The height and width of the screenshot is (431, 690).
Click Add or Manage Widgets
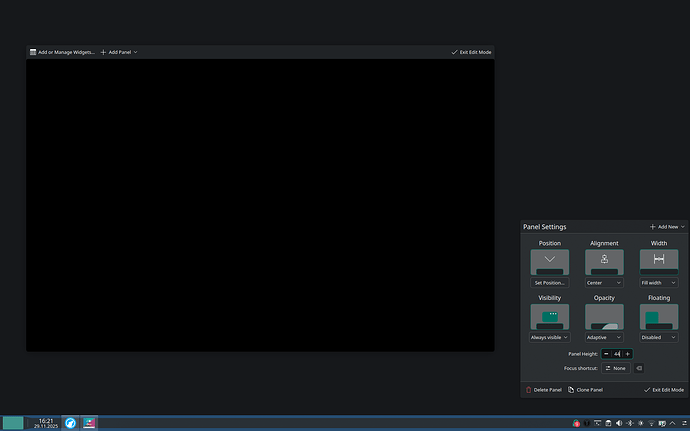coord(62,52)
